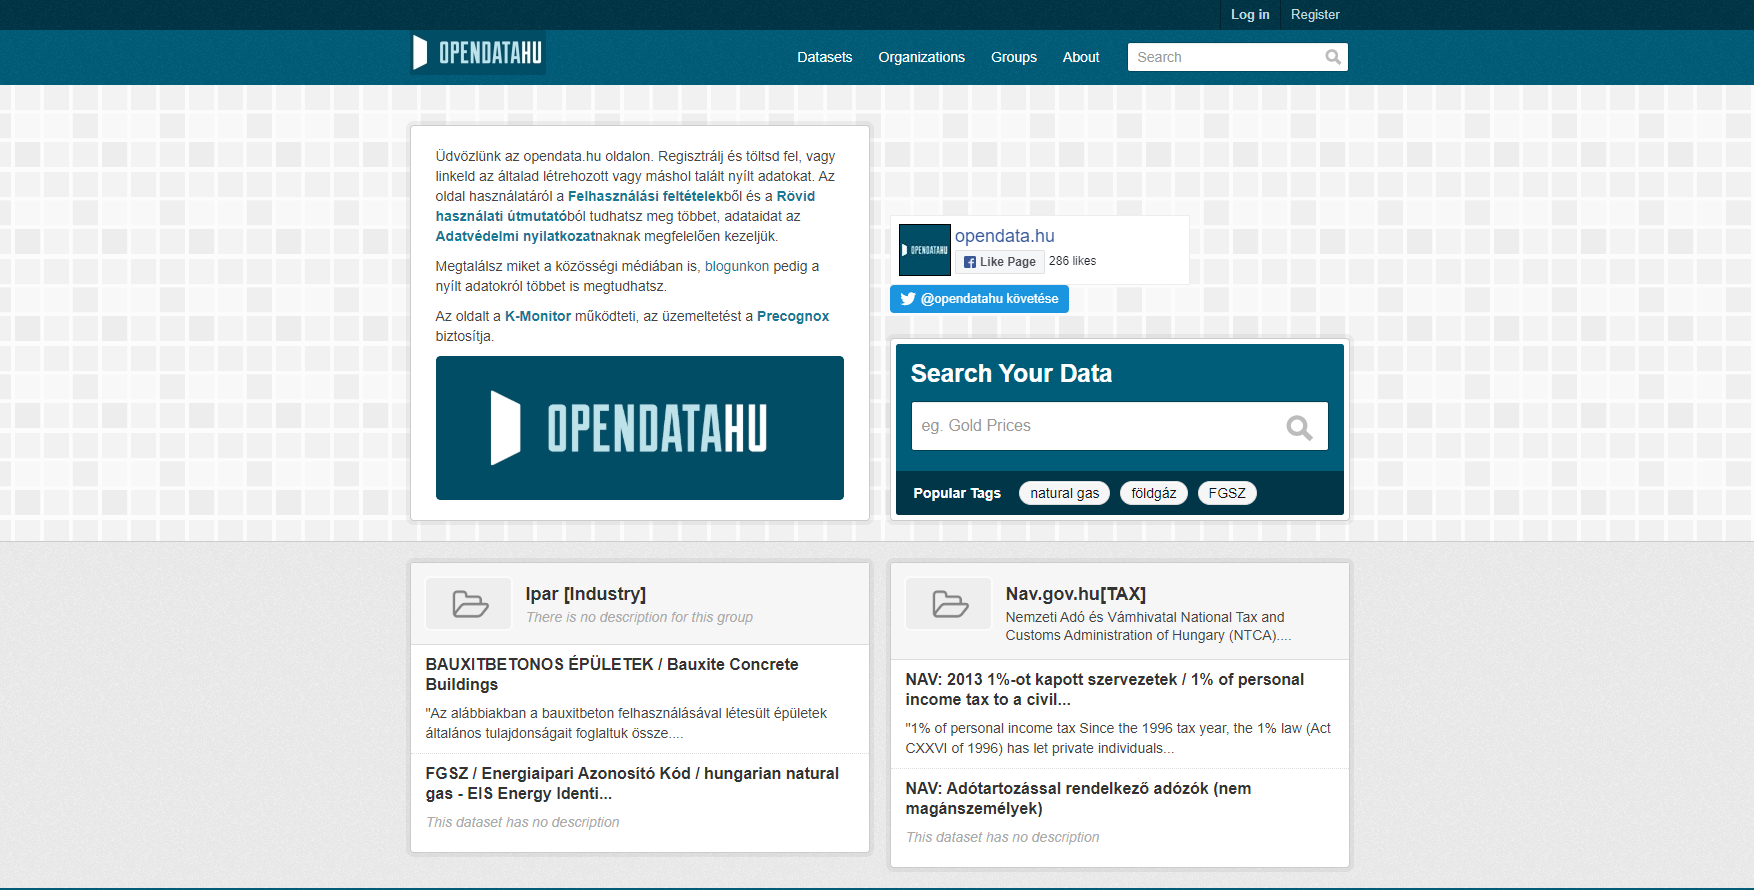The image size is (1754, 890).
Task: Open the Ipar [Industry] folder icon
Action: tap(469, 604)
